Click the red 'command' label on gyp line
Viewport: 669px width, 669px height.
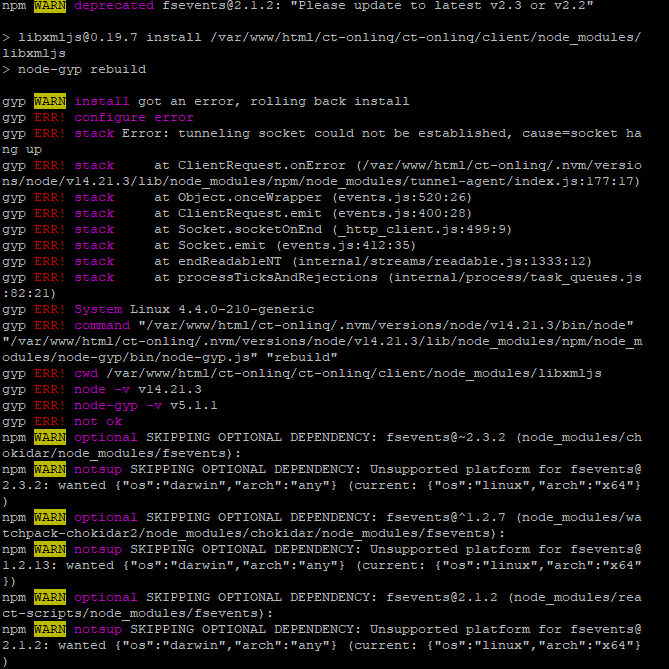pyautogui.click(x=102, y=325)
